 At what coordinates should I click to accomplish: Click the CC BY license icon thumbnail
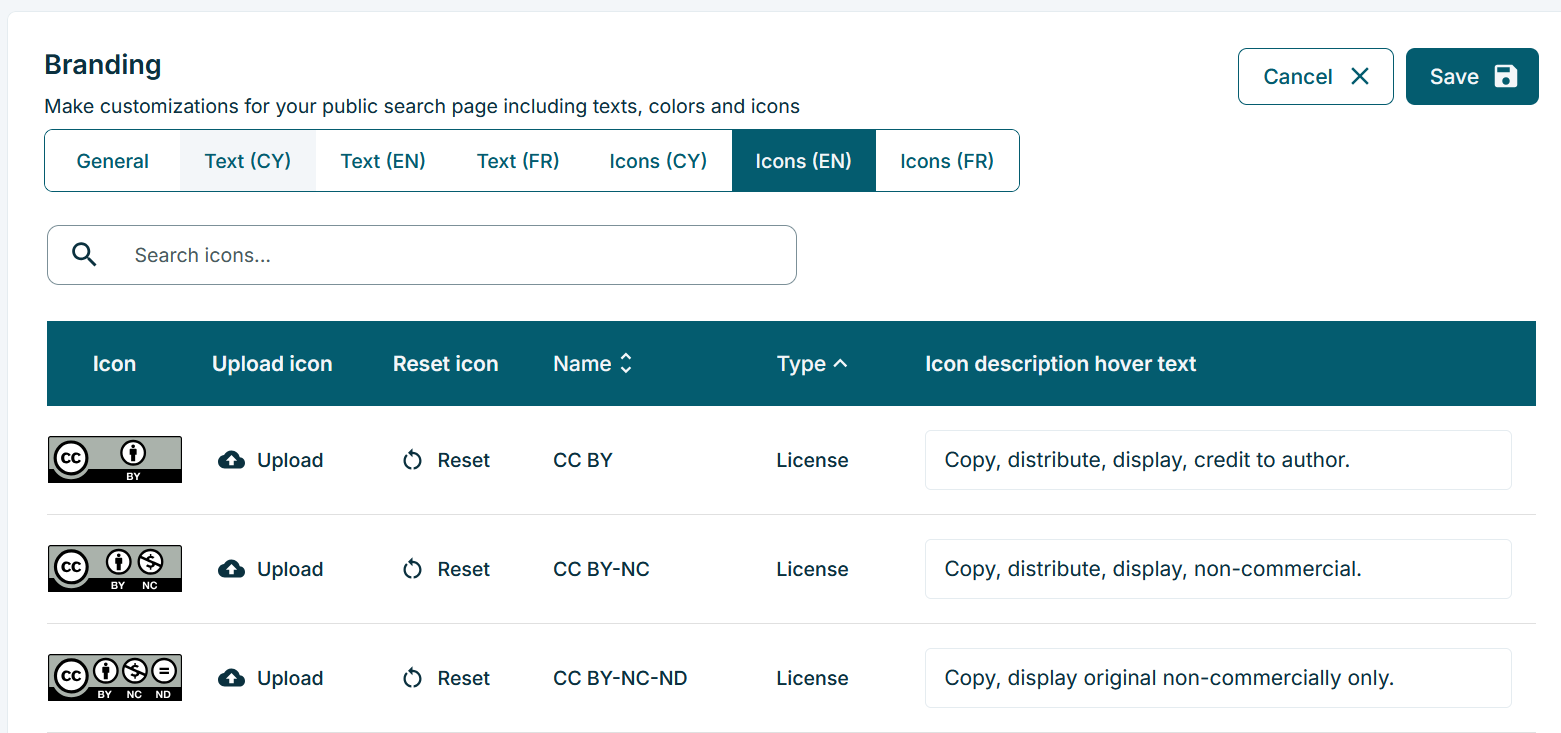(x=114, y=459)
